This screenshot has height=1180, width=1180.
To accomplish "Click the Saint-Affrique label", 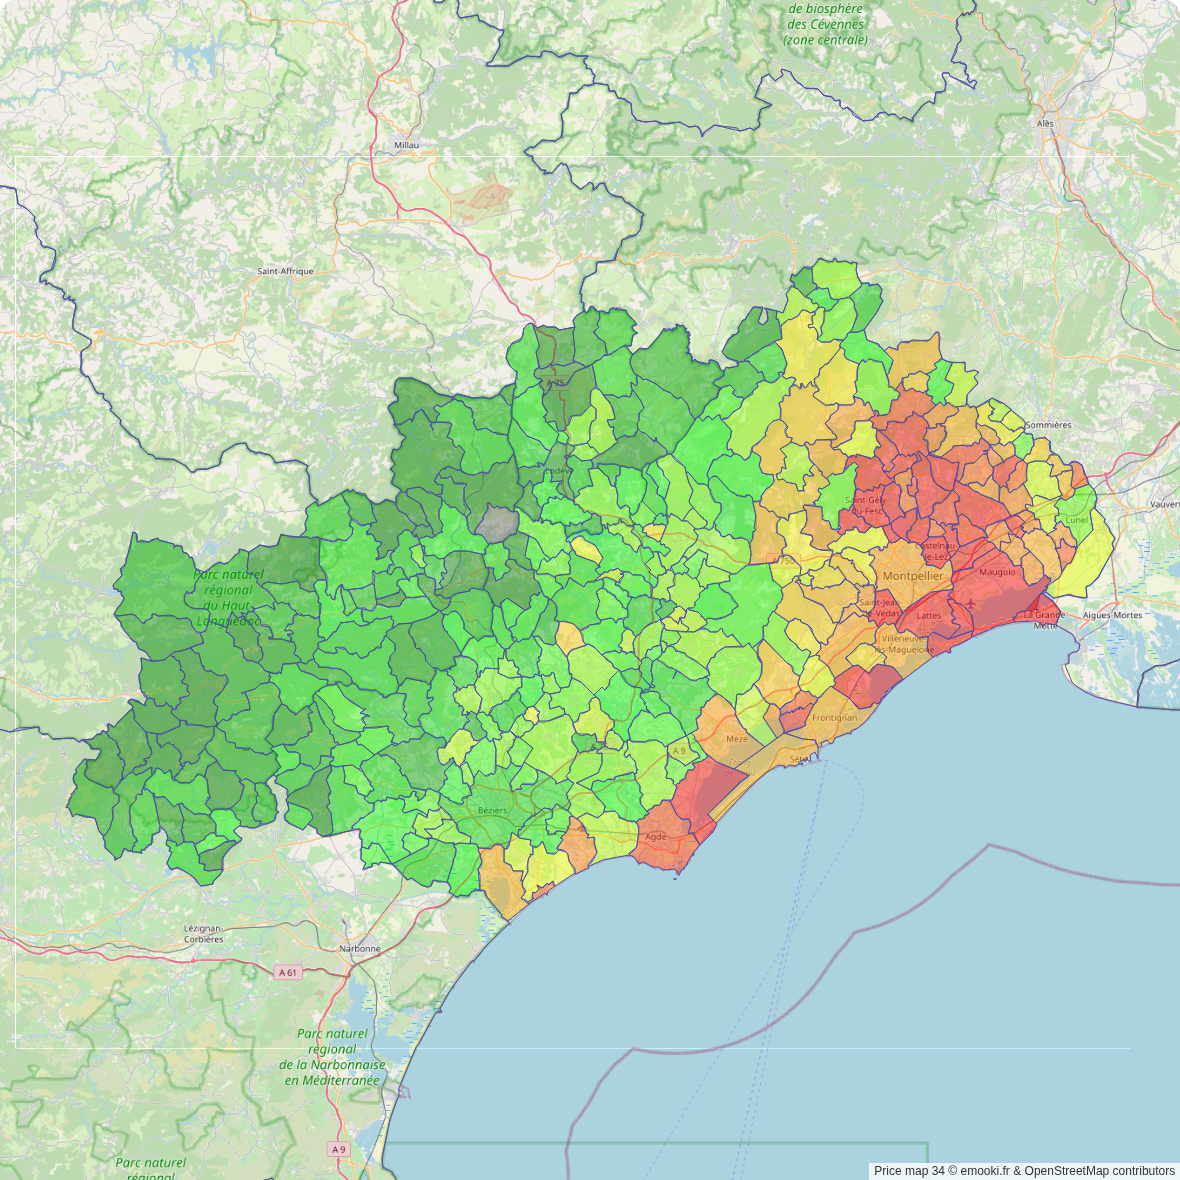I will 285,271.
